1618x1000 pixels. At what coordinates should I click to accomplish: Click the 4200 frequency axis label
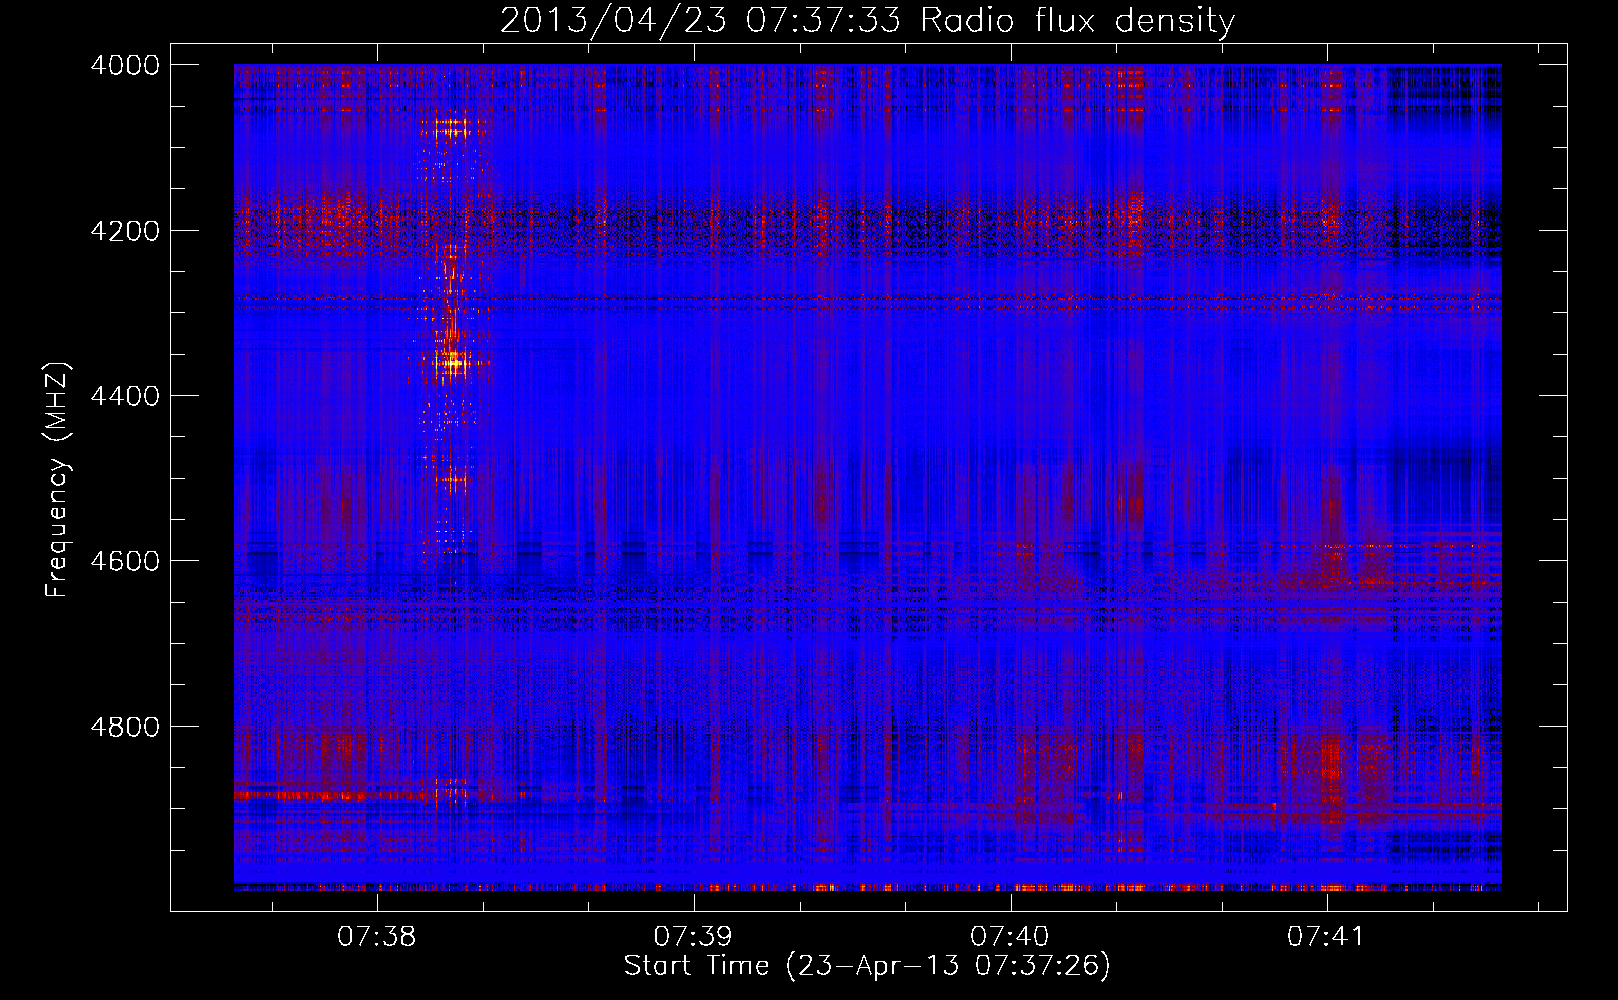coord(125,230)
